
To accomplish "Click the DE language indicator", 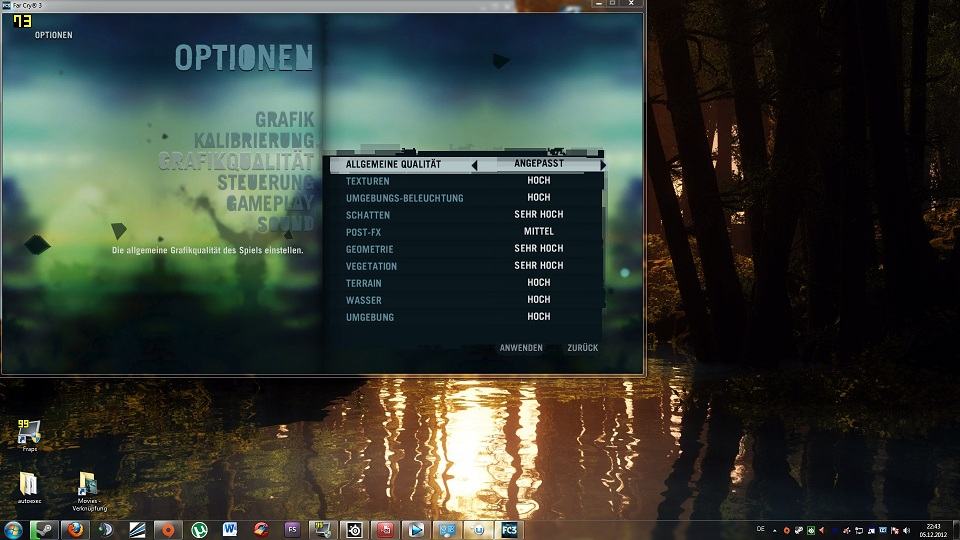I will [x=760, y=529].
